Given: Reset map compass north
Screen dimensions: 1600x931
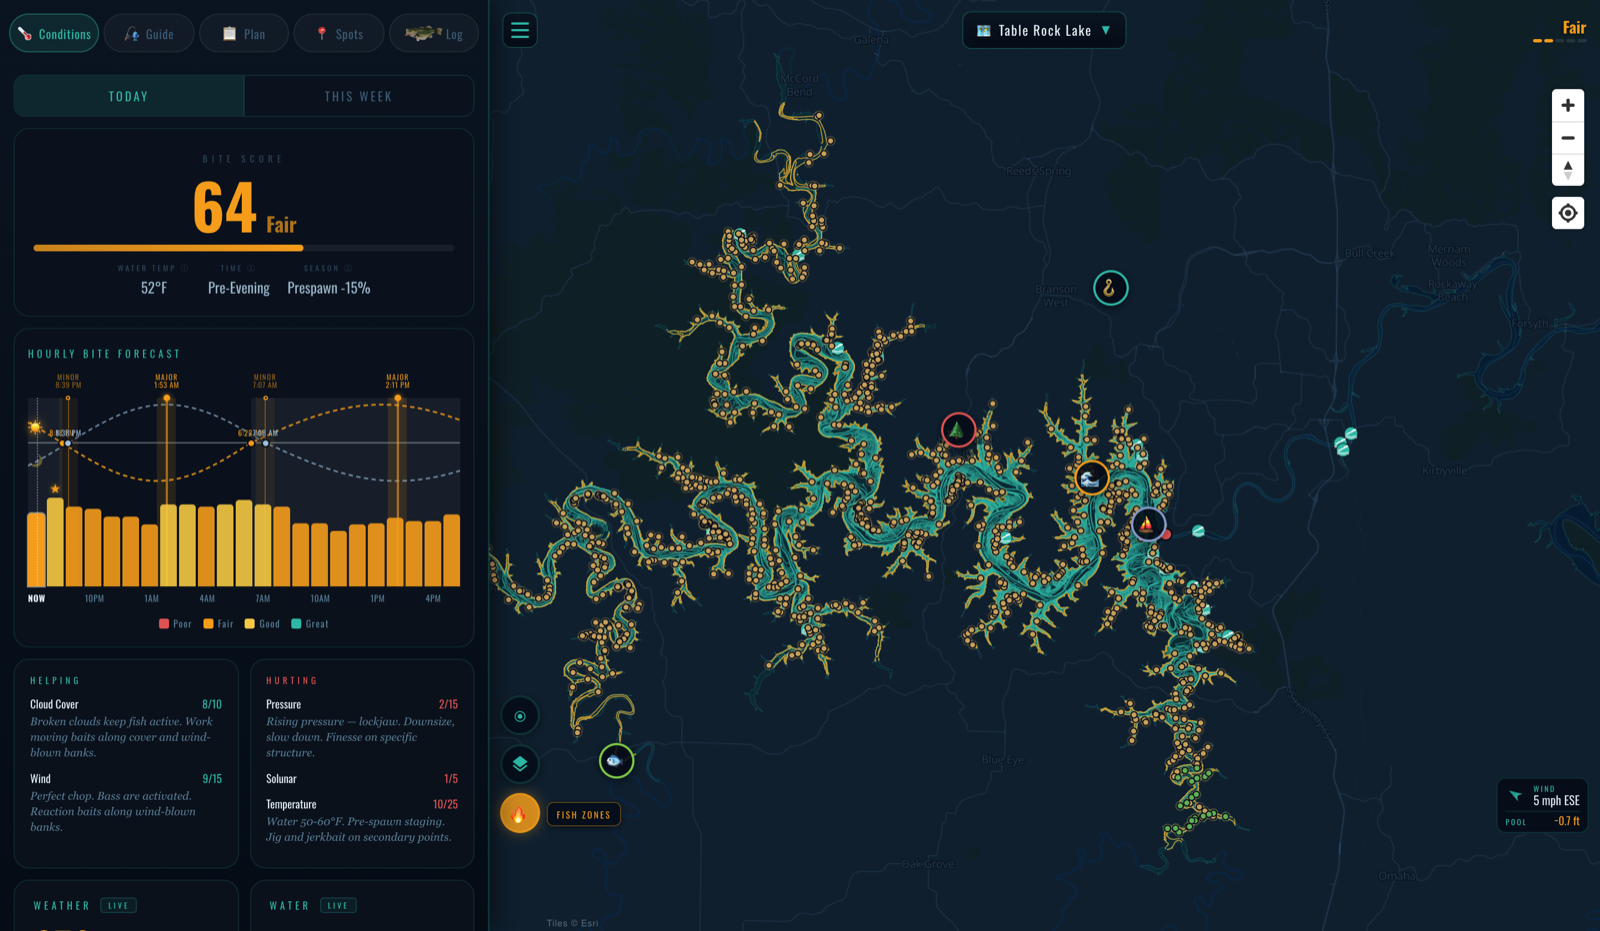Looking at the screenshot, I should pos(1568,170).
